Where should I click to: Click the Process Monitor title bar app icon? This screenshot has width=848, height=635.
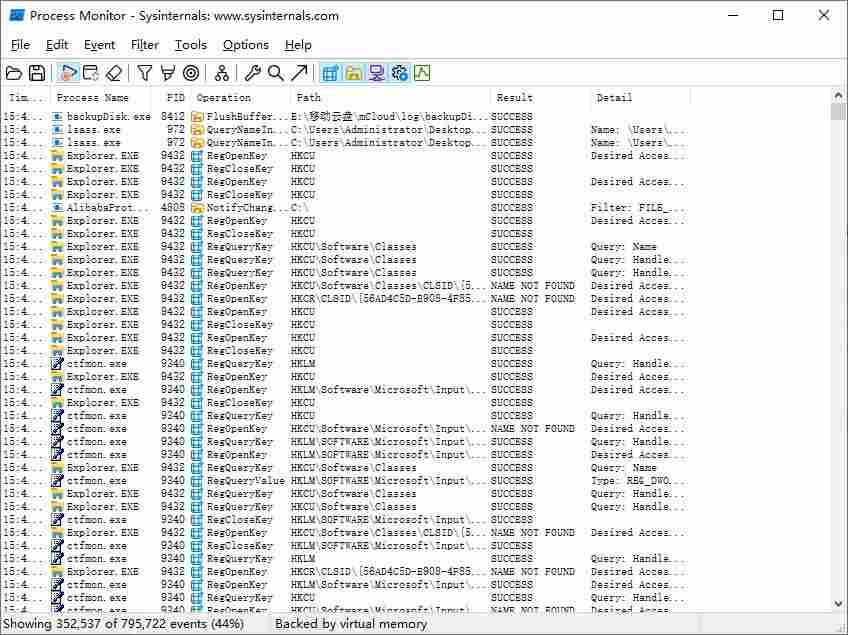coord(17,15)
